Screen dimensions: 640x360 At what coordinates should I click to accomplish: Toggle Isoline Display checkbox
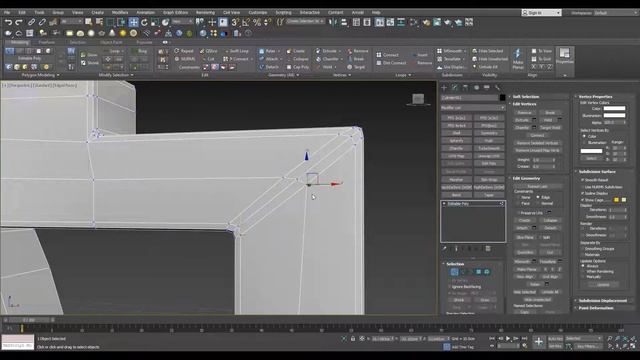pyautogui.click(x=582, y=193)
